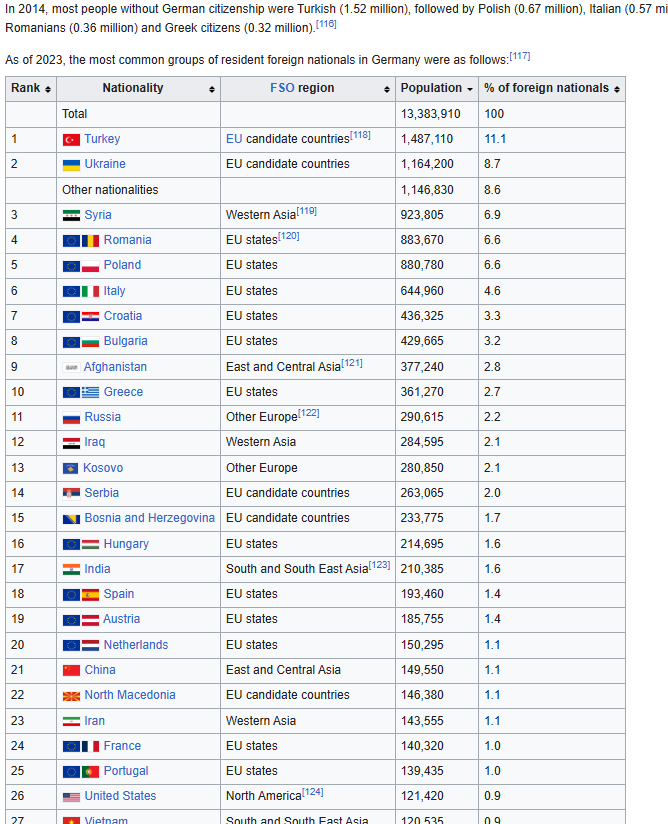Screen dimensions: 668x824
Task: Click the EU link in Turkey row
Action: click(x=234, y=139)
